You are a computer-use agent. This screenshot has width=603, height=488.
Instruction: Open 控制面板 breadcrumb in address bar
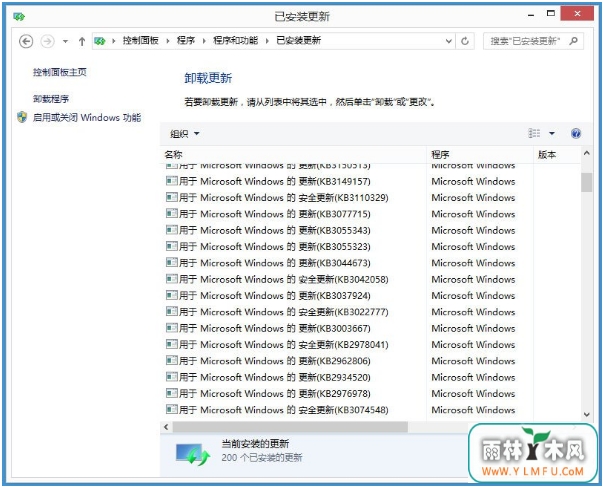pos(141,40)
